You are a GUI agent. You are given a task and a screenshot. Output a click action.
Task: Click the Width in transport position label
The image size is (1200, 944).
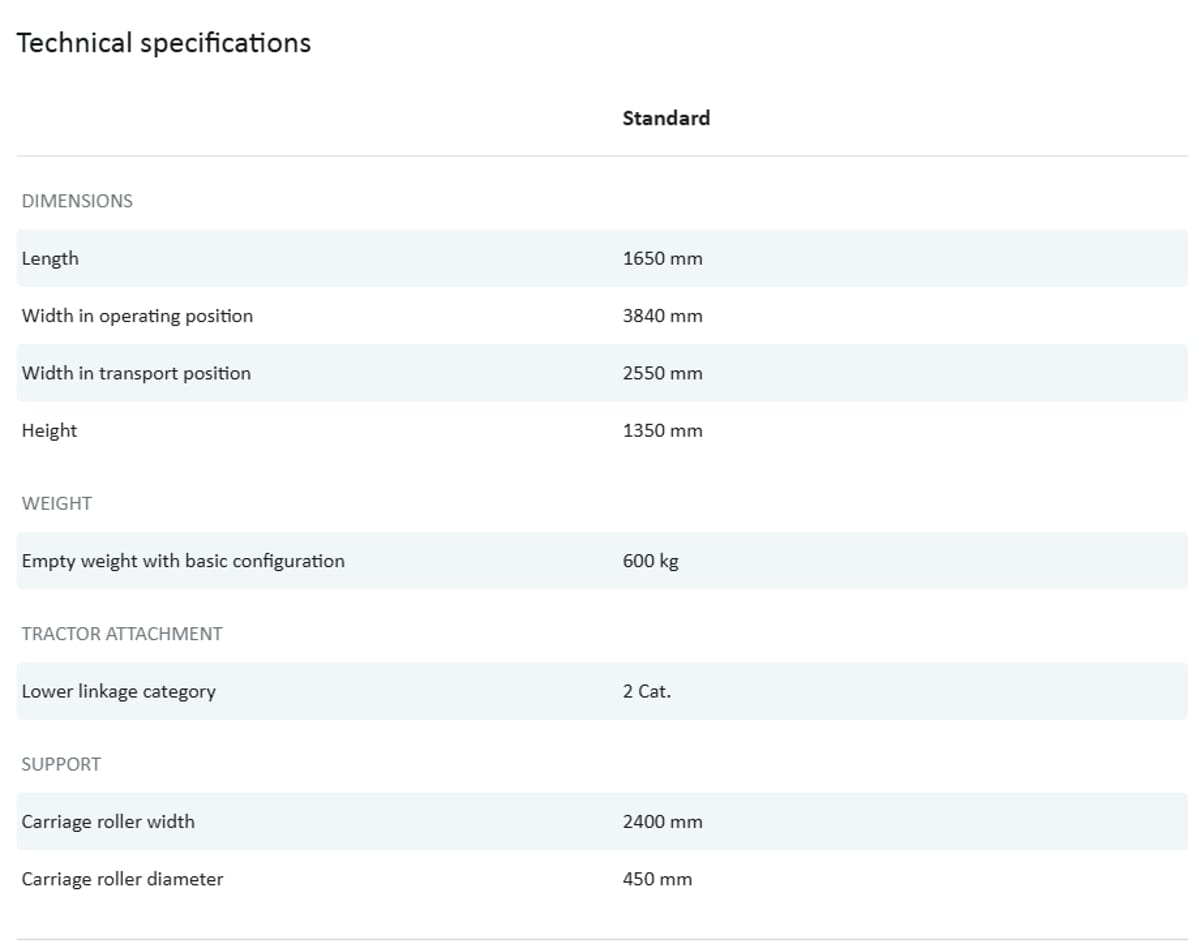tap(136, 373)
